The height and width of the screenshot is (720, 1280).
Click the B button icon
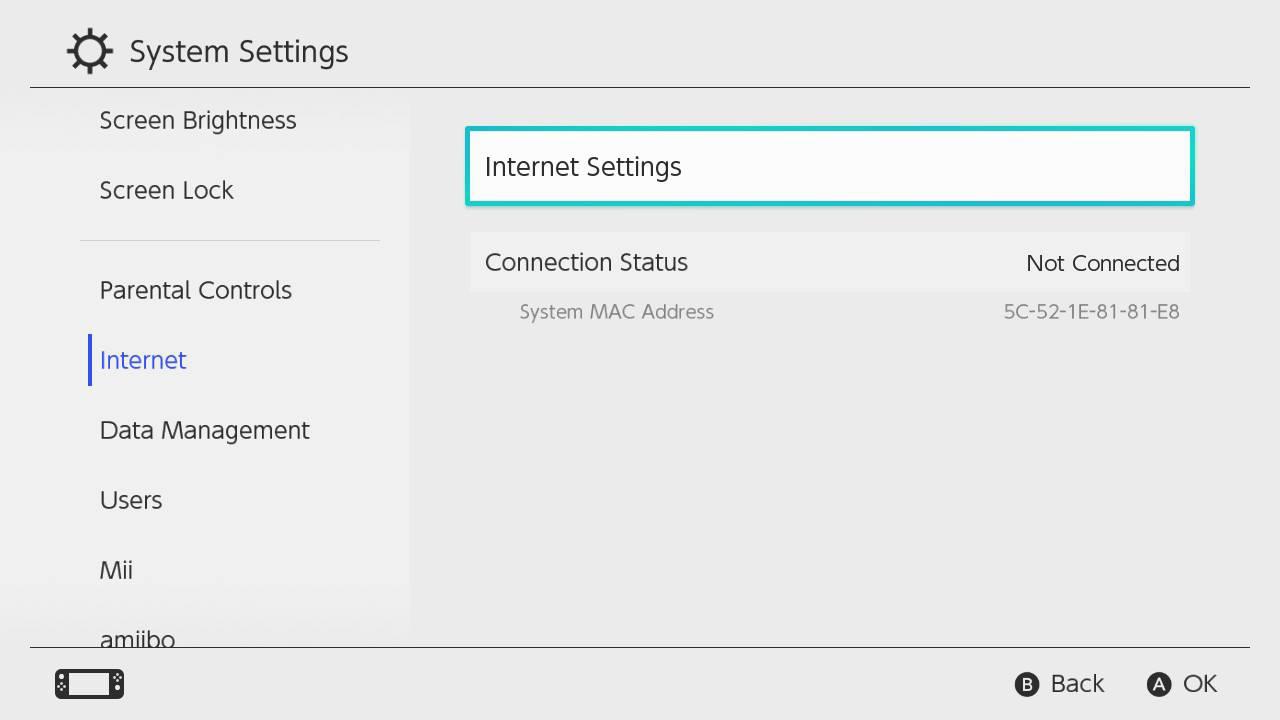coord(1027,684)
